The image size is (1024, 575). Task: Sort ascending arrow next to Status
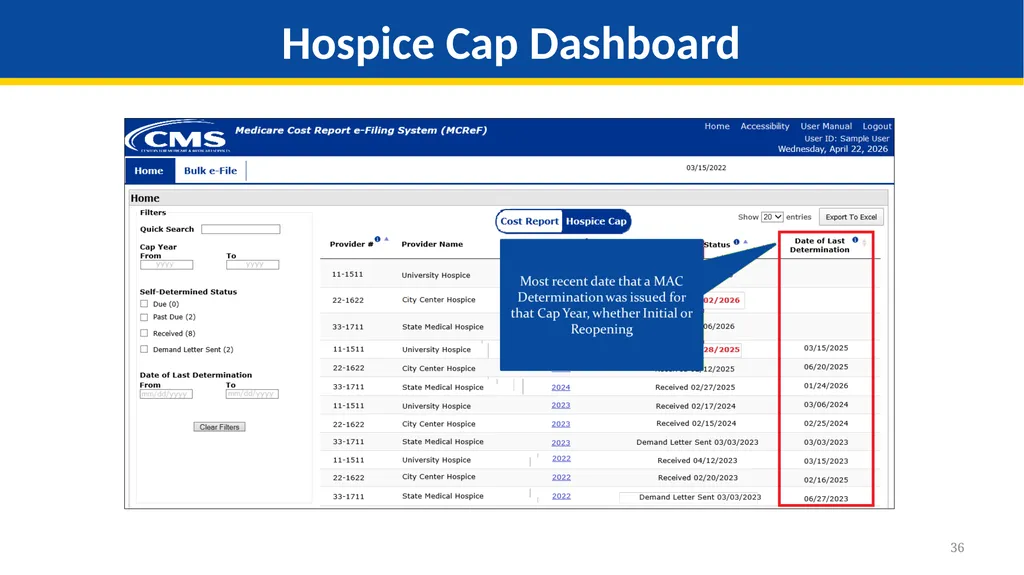pyautogui.click(x=745, y=242)
